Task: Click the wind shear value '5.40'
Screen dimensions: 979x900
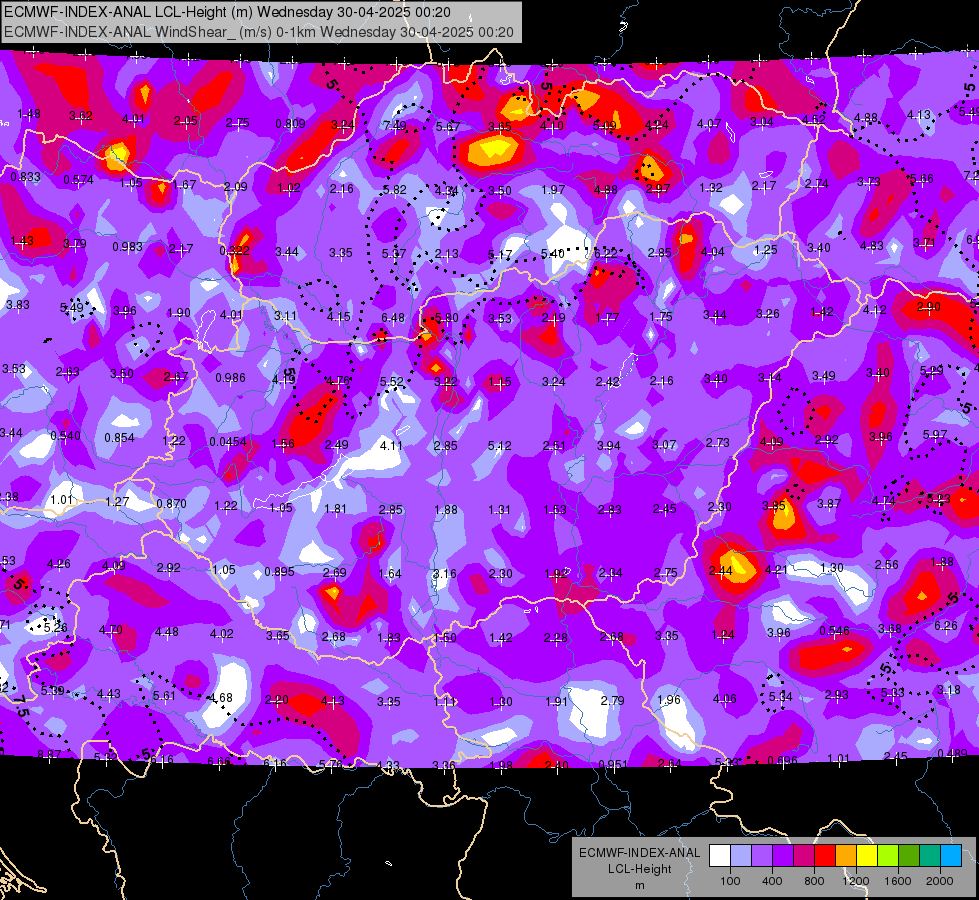Action: point(553,253)
